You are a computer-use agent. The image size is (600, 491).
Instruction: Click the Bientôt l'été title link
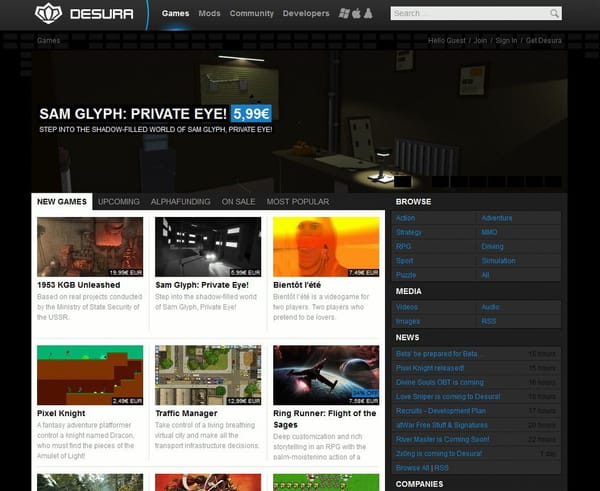pyautogui.click(x=297, y=285)
